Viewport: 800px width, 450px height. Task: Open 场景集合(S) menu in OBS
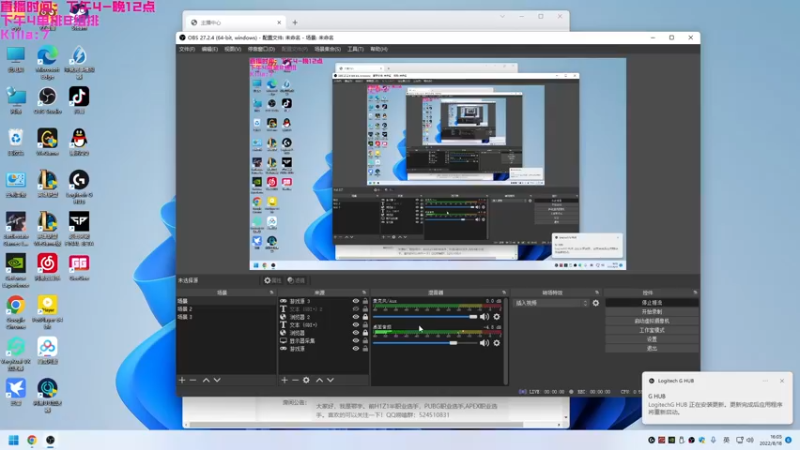click(x=328, y=49)
